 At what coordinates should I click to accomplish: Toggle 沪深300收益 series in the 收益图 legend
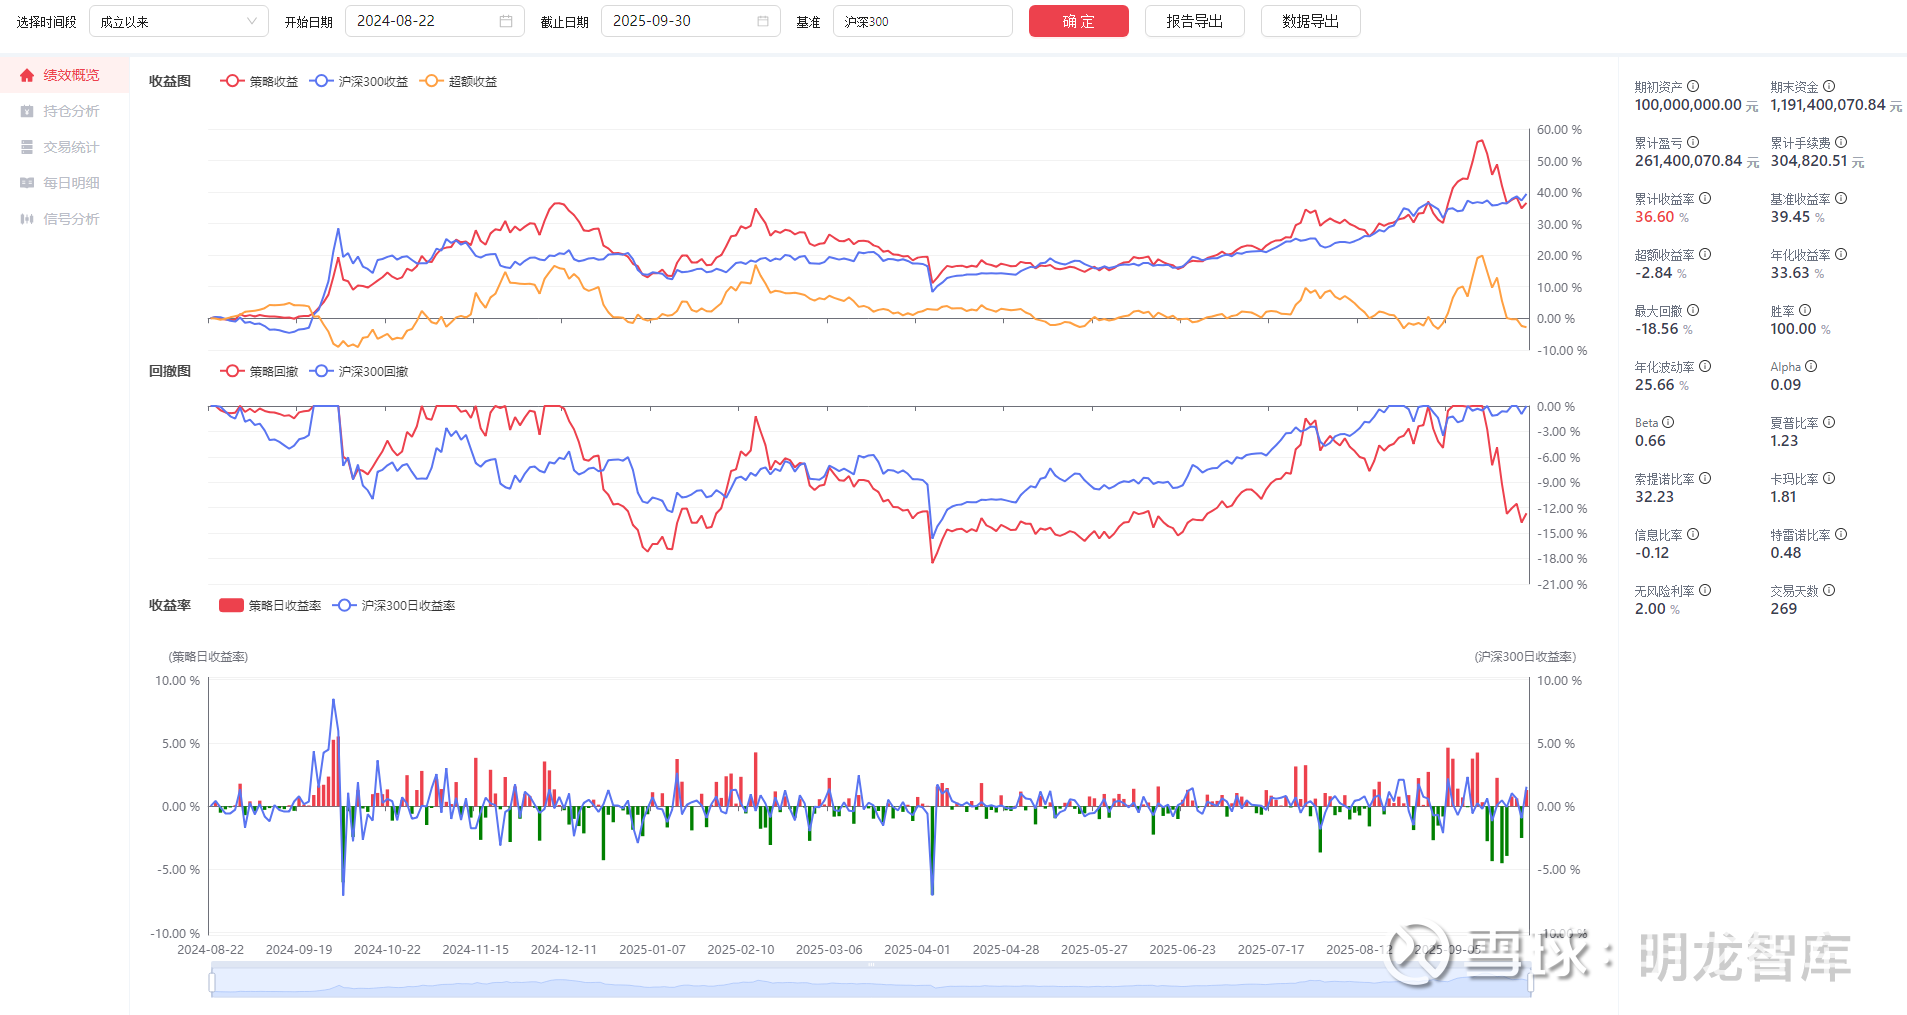(x=360, y=81)
